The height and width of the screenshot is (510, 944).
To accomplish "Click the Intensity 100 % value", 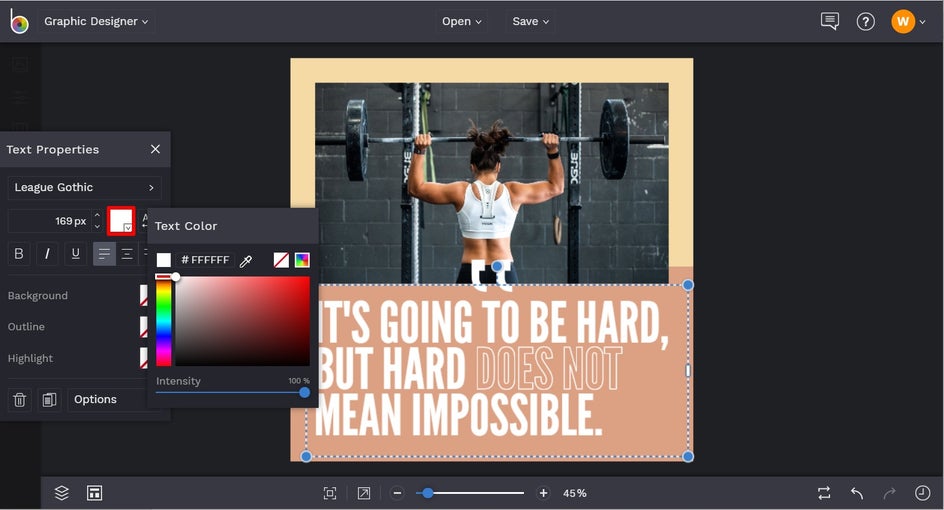I will (299, 381).
